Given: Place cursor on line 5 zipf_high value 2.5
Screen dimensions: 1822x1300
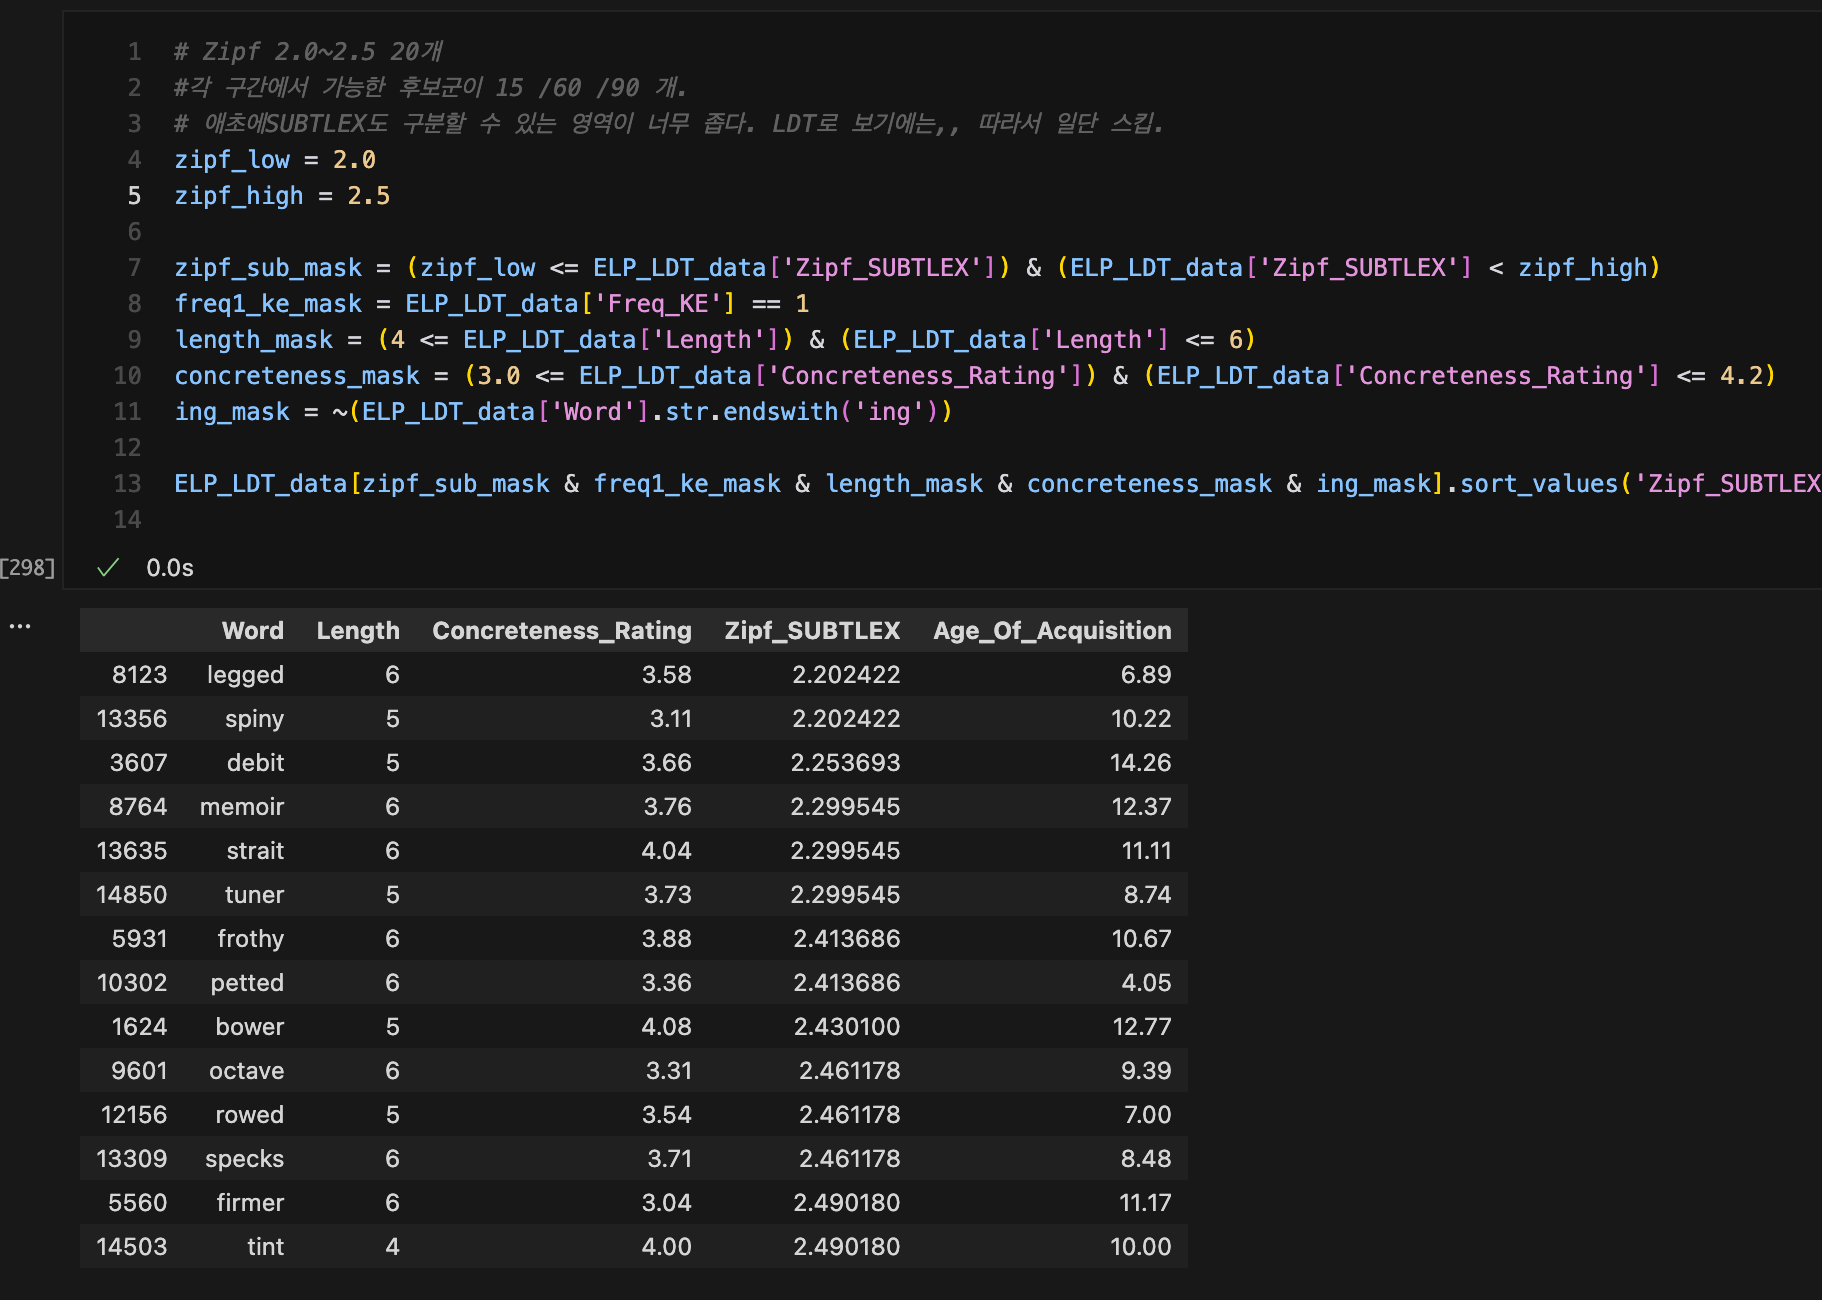Looking at the screenshot, I should pos(368,196).
